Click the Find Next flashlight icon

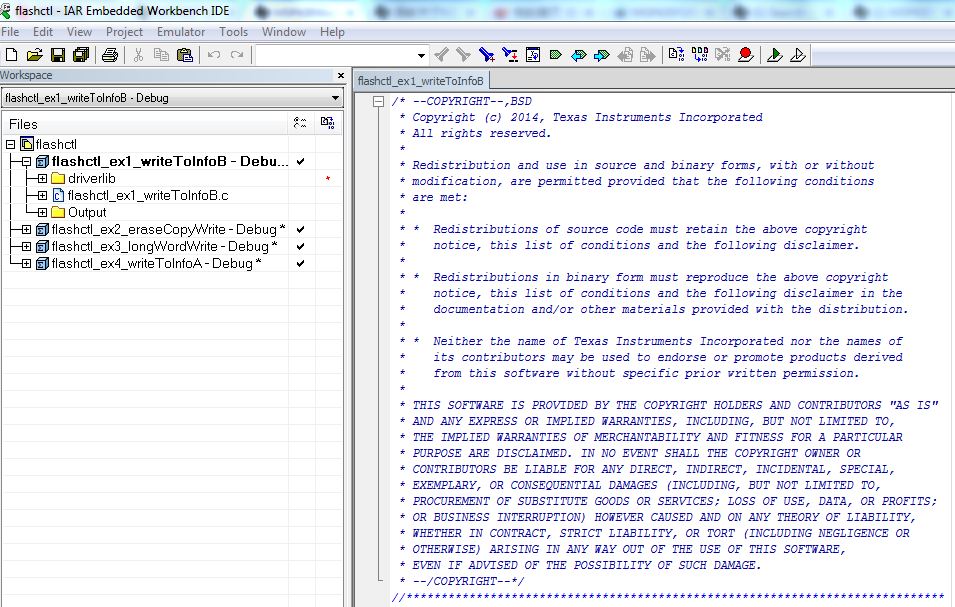463,55
